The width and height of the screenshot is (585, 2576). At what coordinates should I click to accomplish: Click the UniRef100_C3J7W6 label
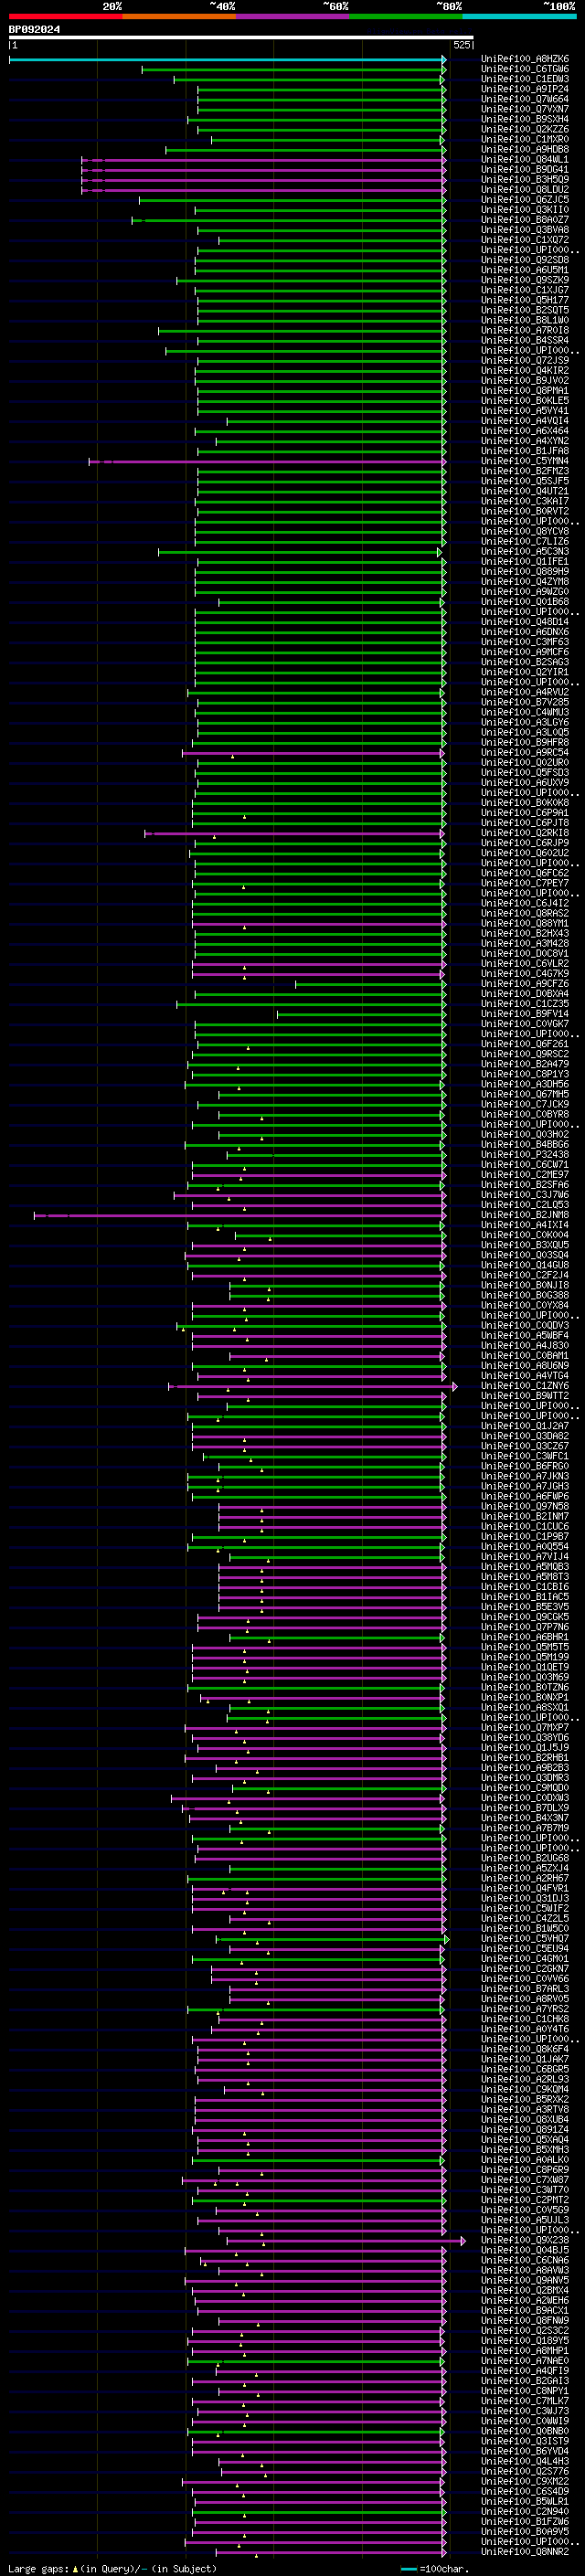pos(525,1195)
